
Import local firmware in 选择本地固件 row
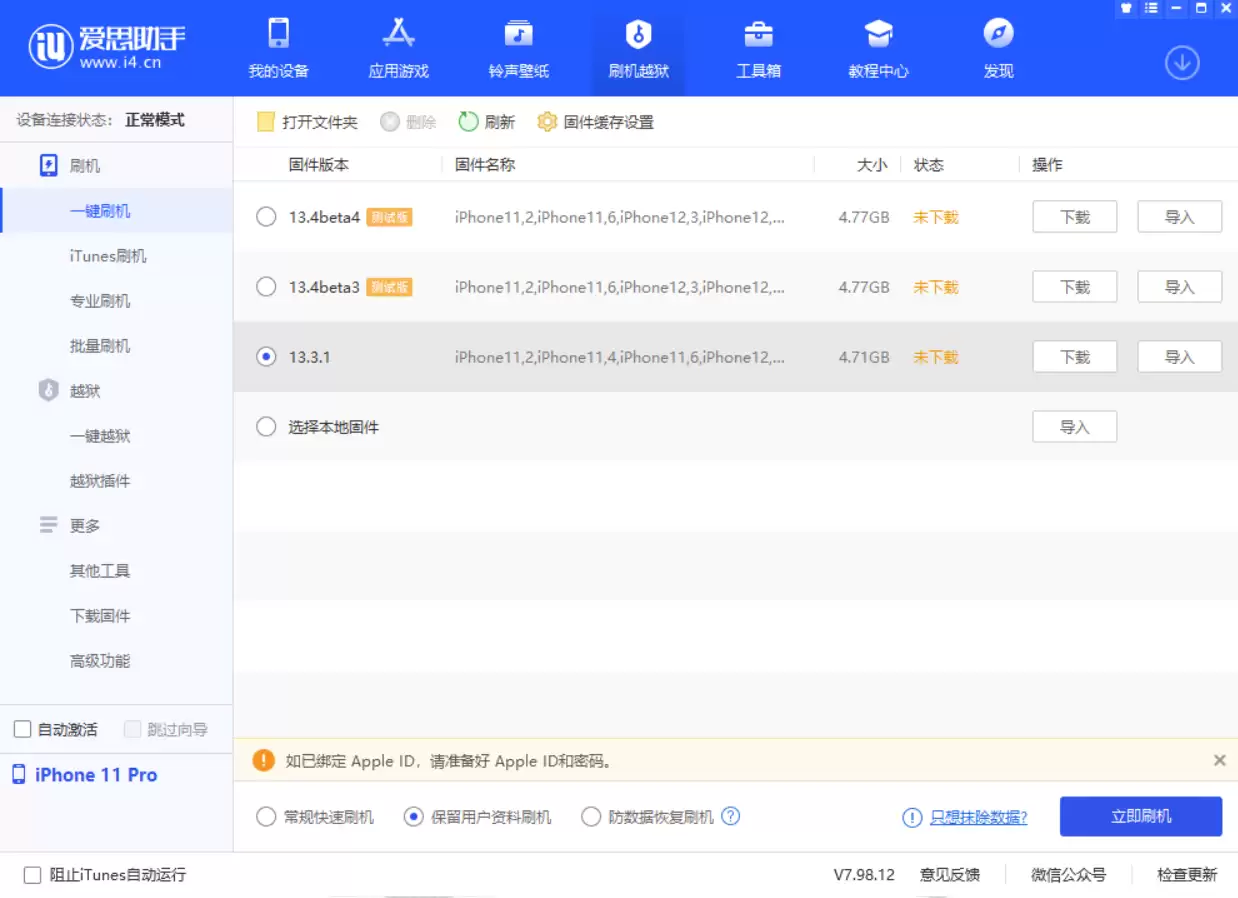[x=1075, y=427]
